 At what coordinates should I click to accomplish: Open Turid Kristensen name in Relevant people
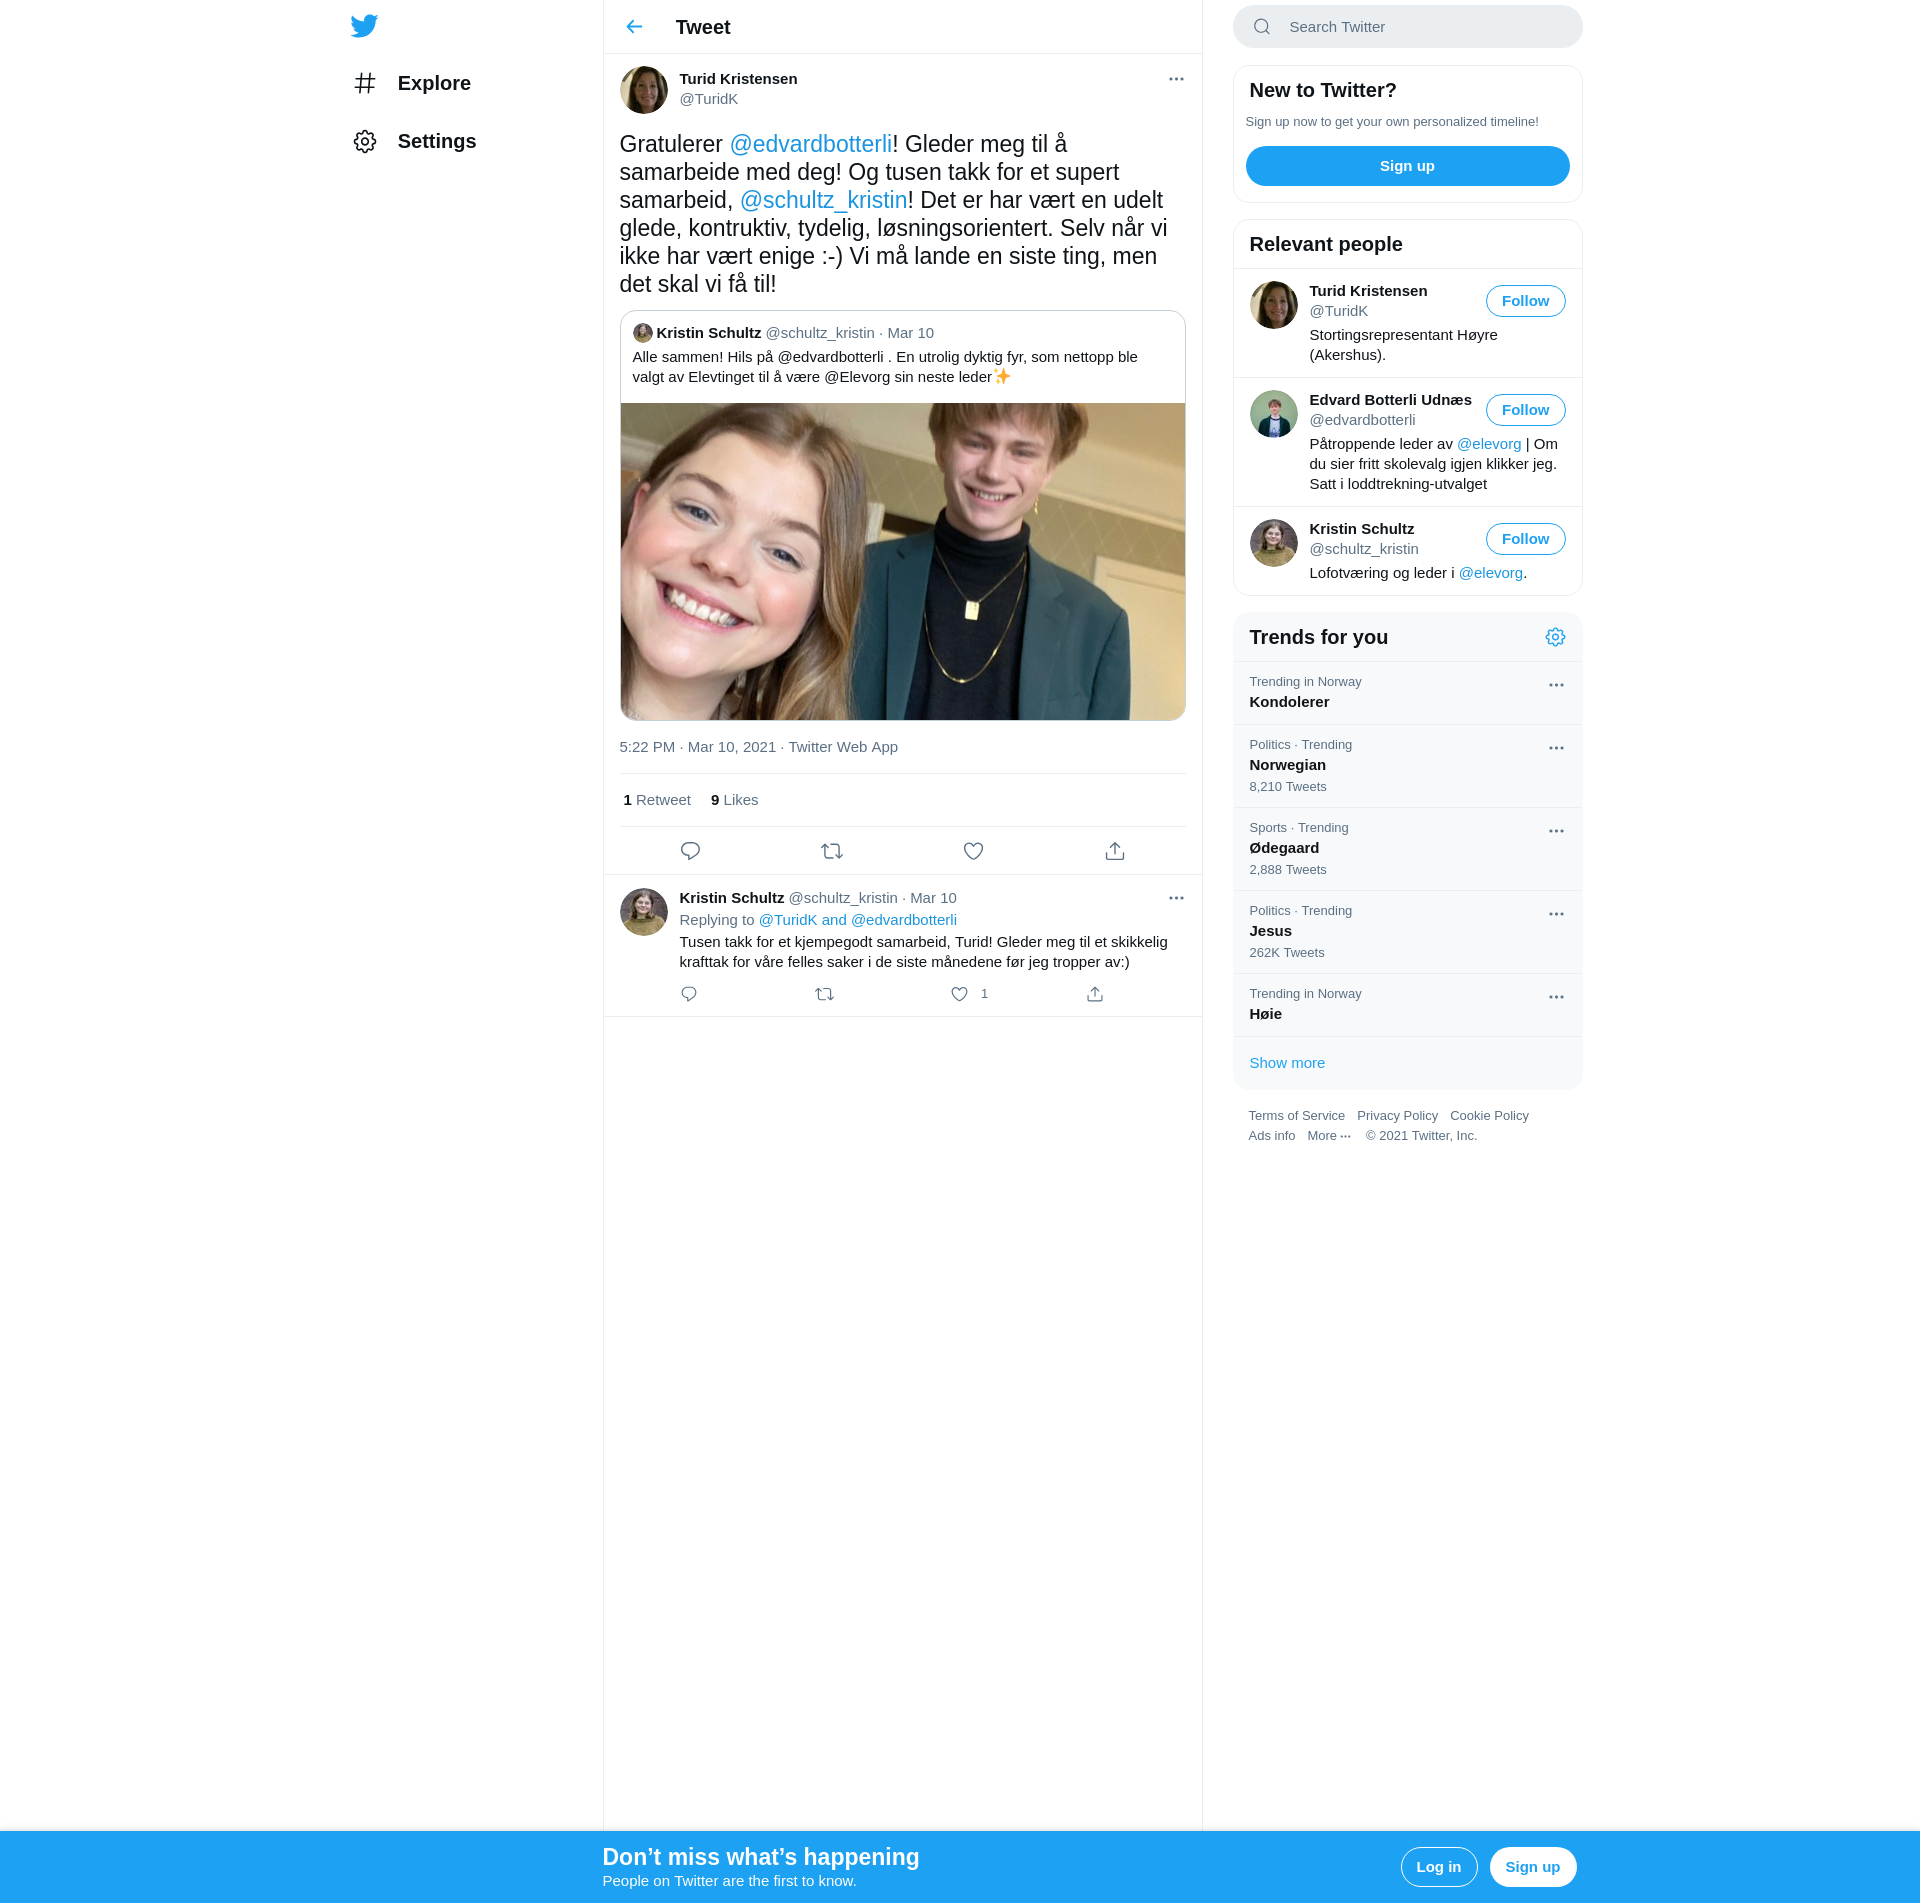tap(1368, 291)
